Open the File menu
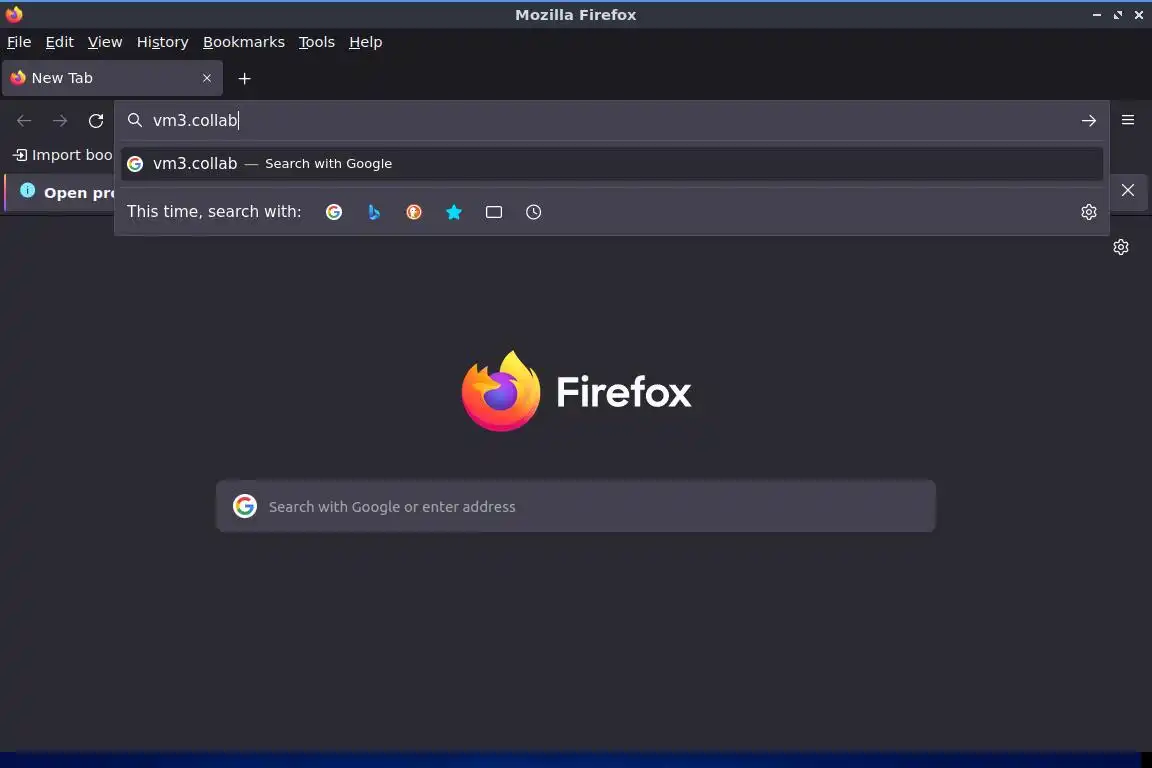Screen dimensions: 1152x768 pyautogui.click(x=19, y=42)
